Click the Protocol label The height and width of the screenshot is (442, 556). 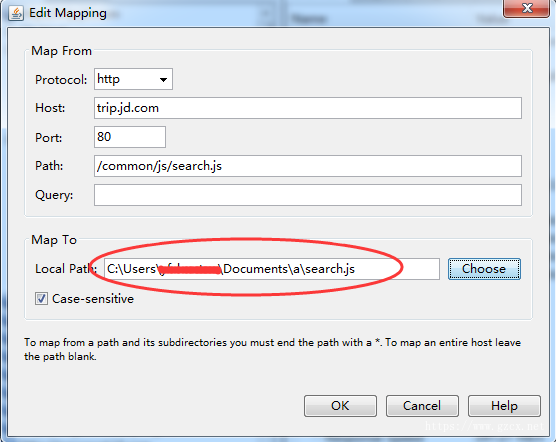(61, 80)
